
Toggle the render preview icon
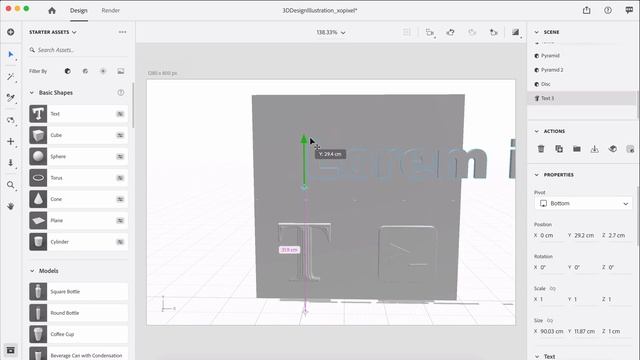point(516,32)
